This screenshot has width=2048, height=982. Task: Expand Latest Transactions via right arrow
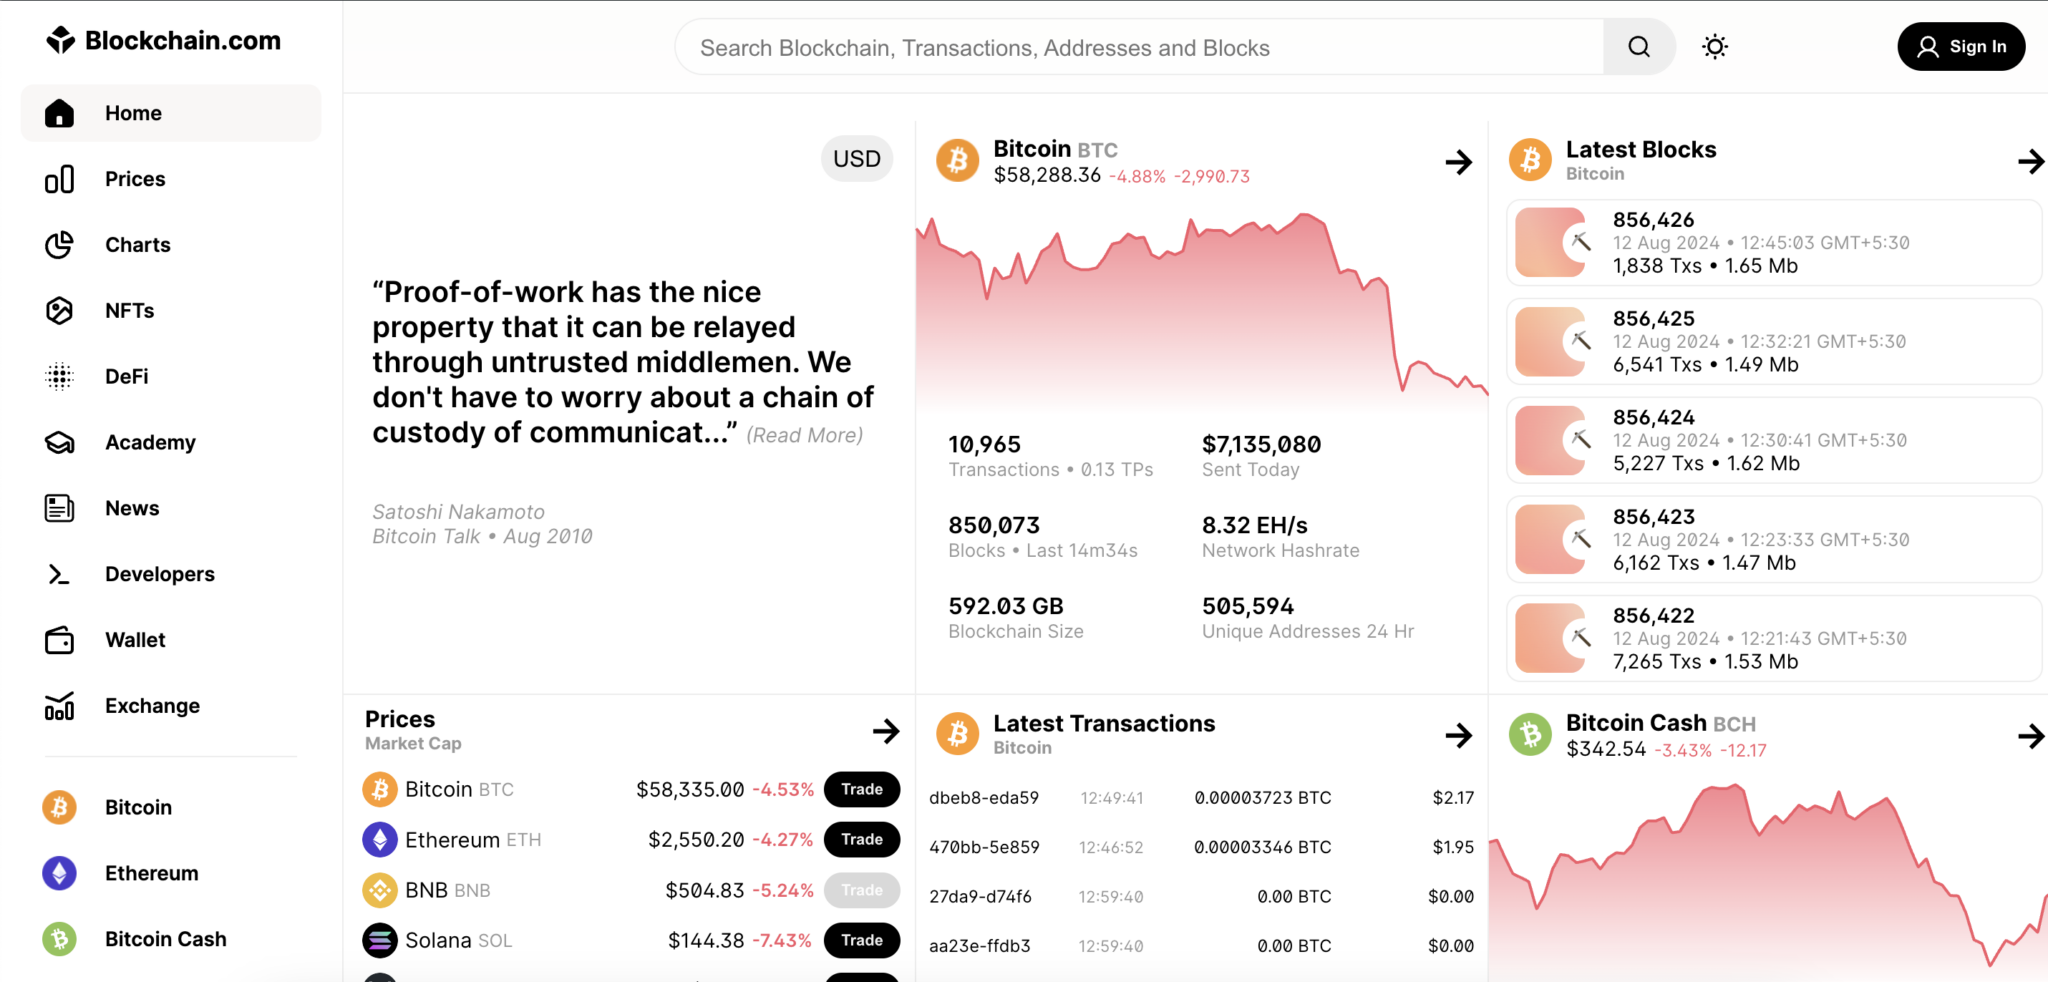(x=1458, y=735)
